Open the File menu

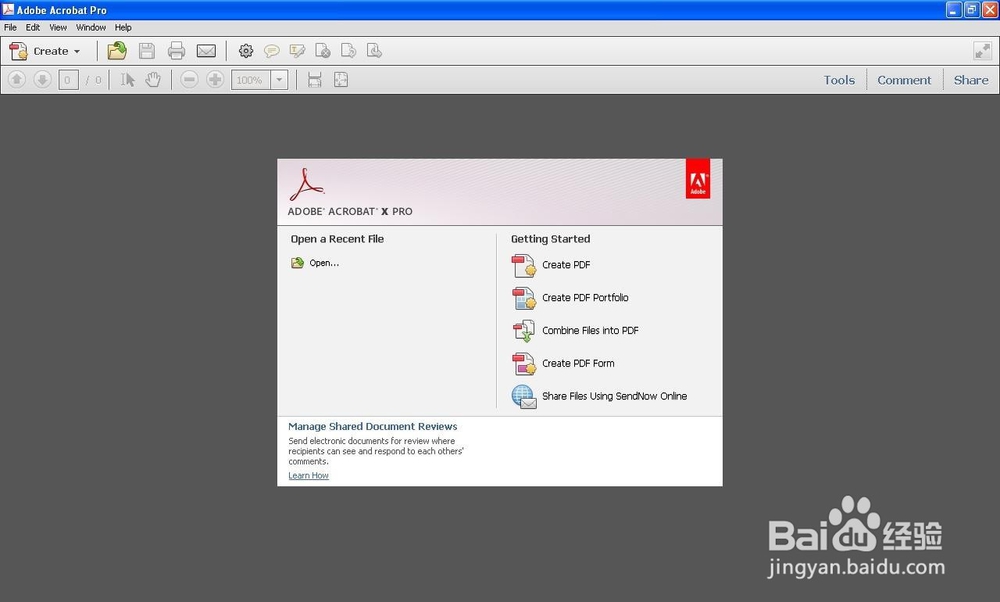[x=10, y=27]
